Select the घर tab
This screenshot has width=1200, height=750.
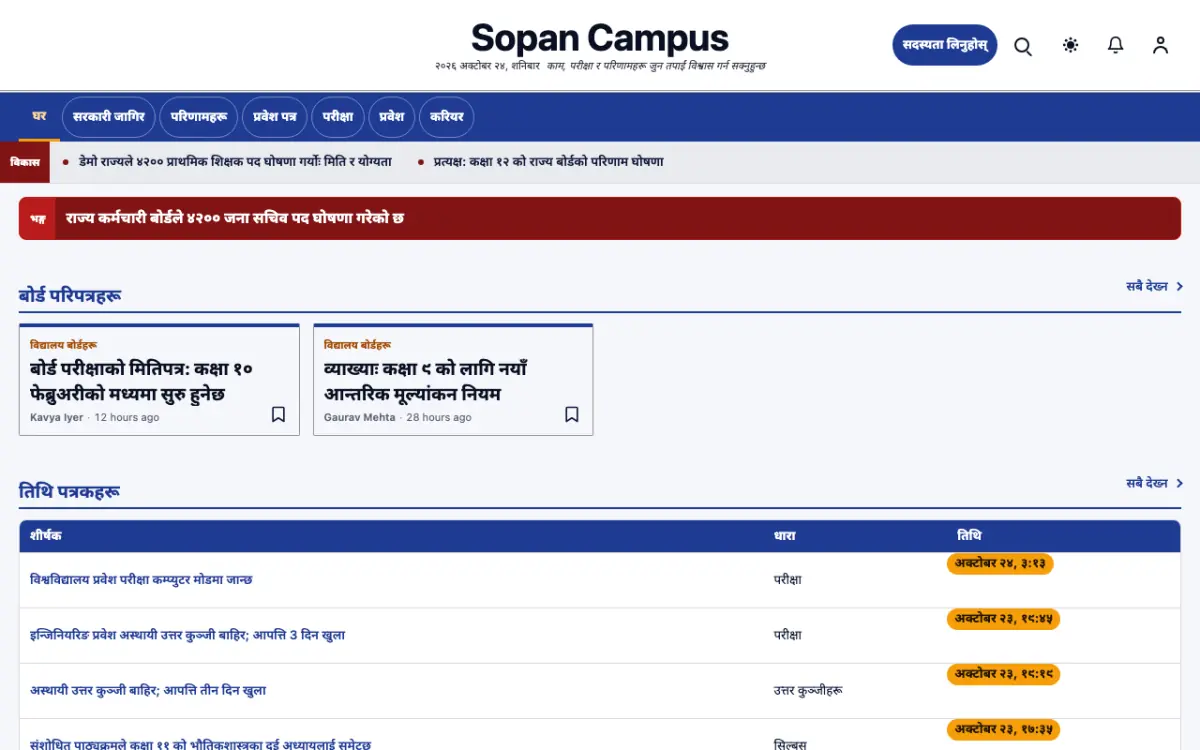click(x=39, y=117)
